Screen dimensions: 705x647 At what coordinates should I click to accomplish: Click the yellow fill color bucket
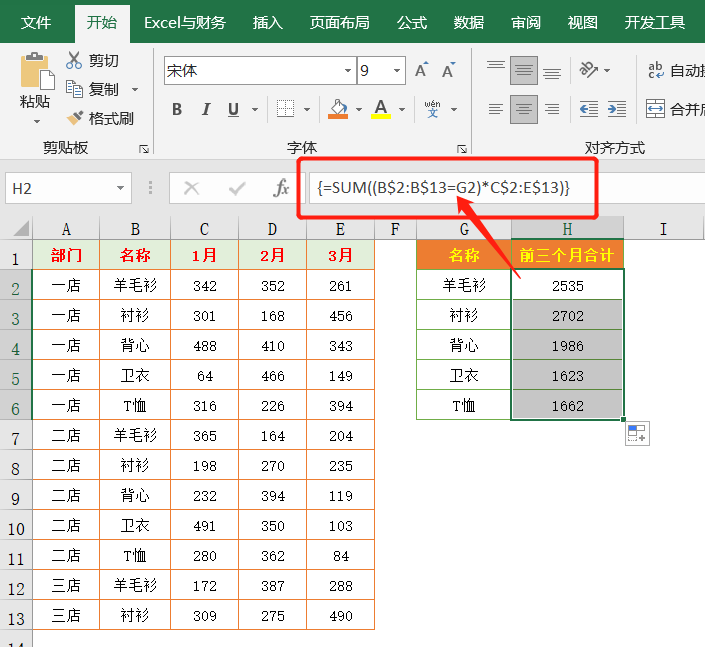[x=338, y=108]
